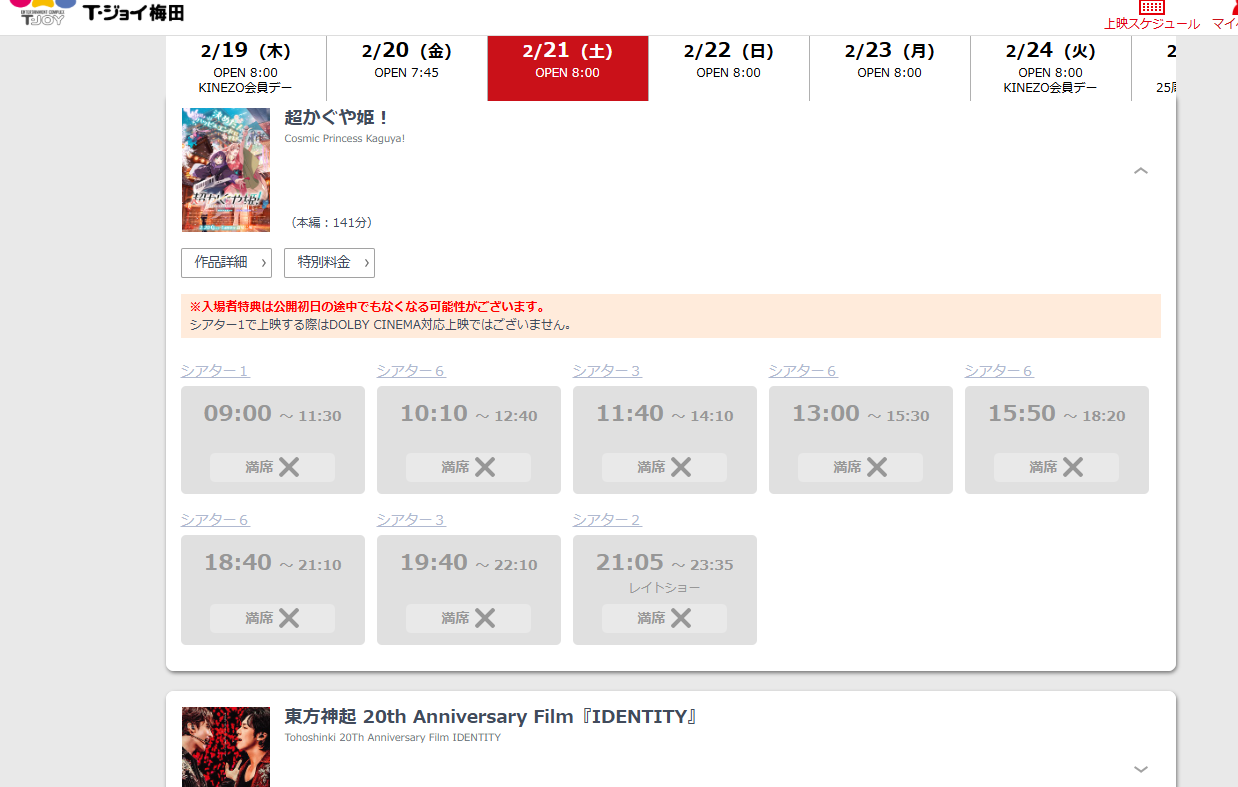Viewport: 1238px width, 787px height.
Task: Collapse the 超かぐや姫! movie section
Action: pos(1141,171)
